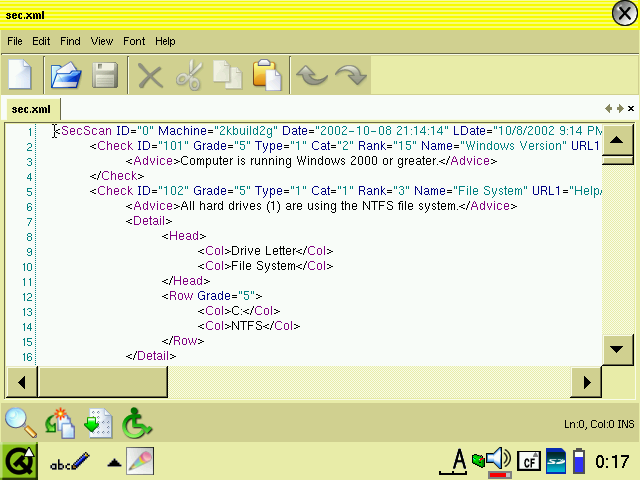Check the battery status icon
The height and width of the screenshot is (480, 640).
579,461
